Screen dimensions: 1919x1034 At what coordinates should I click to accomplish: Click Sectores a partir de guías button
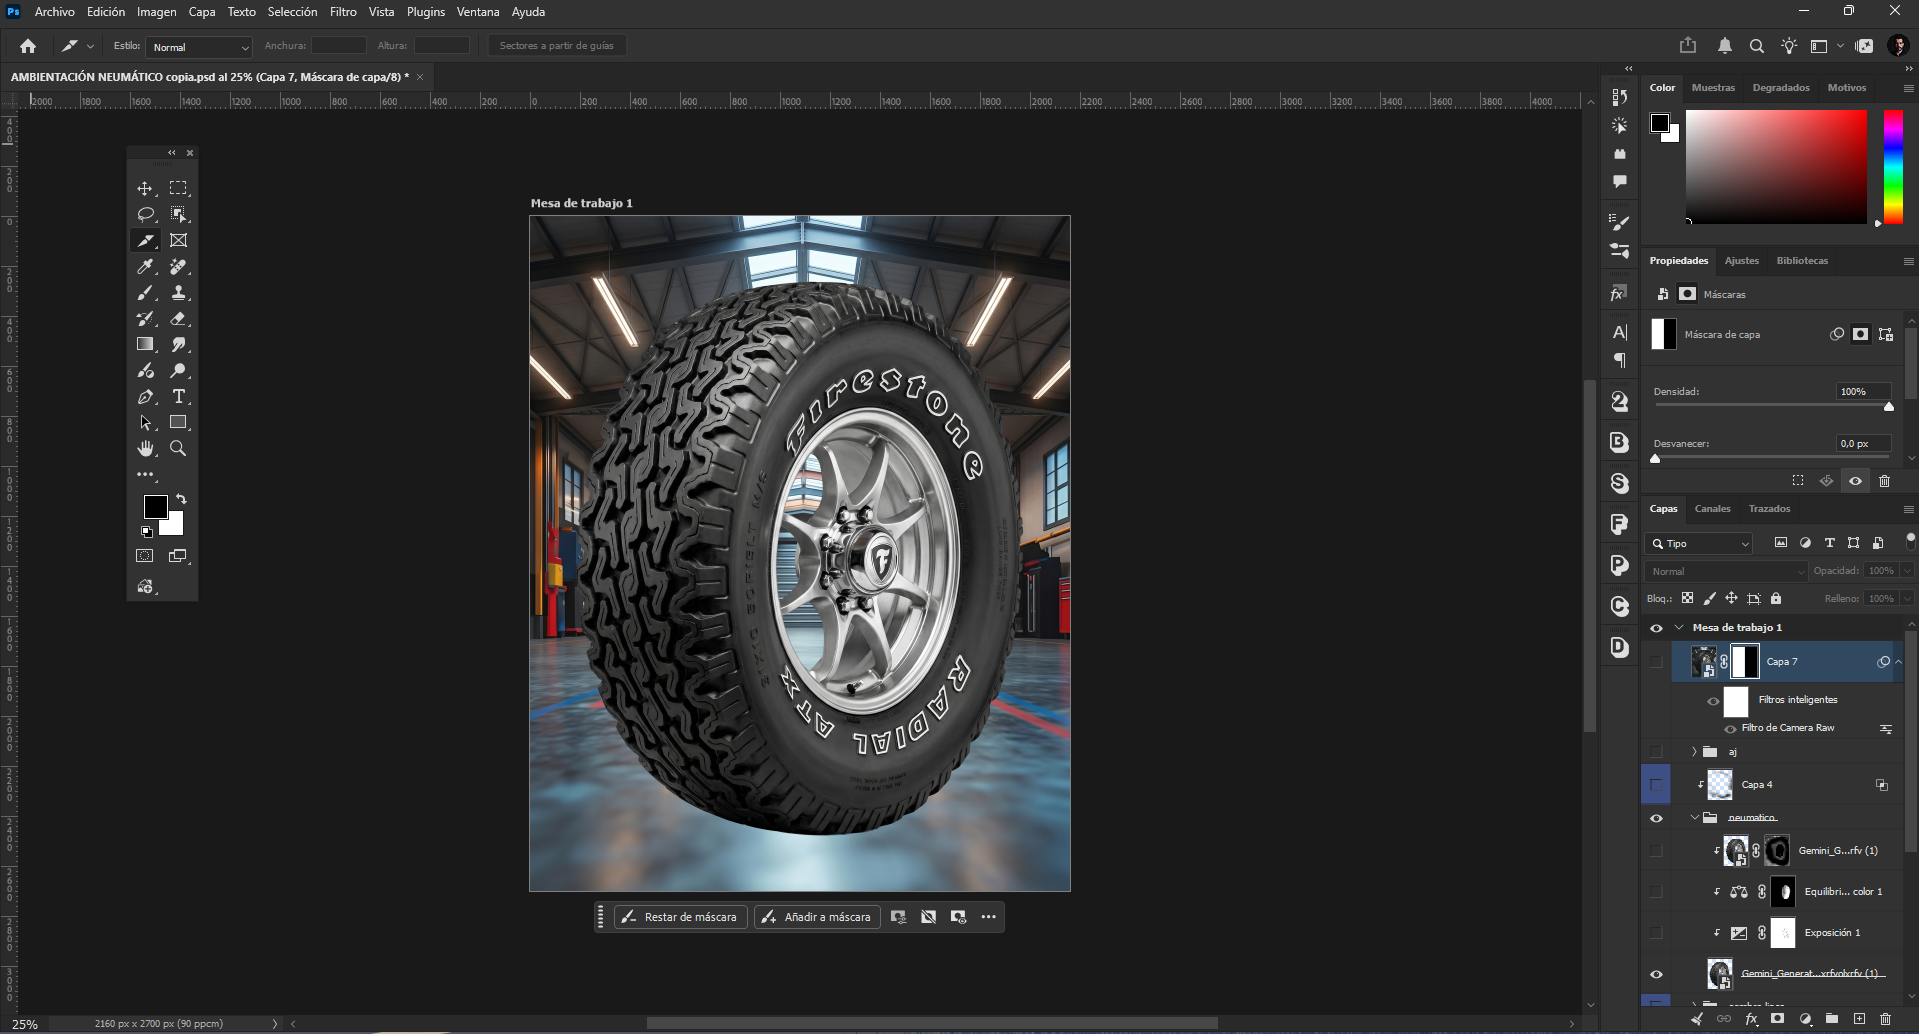pos(557,46)
